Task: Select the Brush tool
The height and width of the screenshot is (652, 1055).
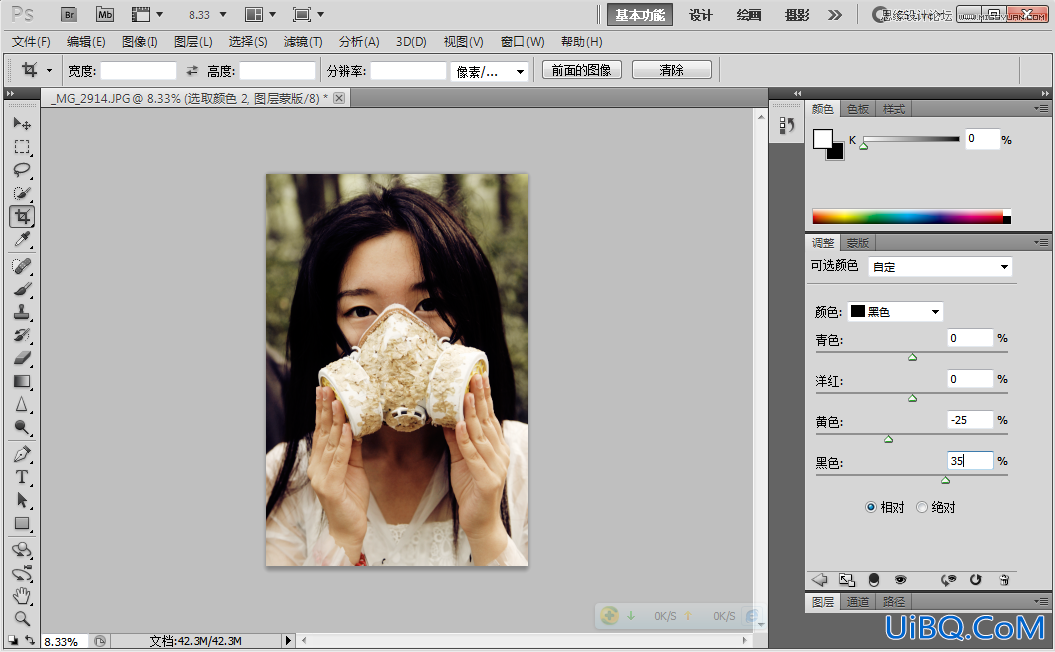Action: 22,289
